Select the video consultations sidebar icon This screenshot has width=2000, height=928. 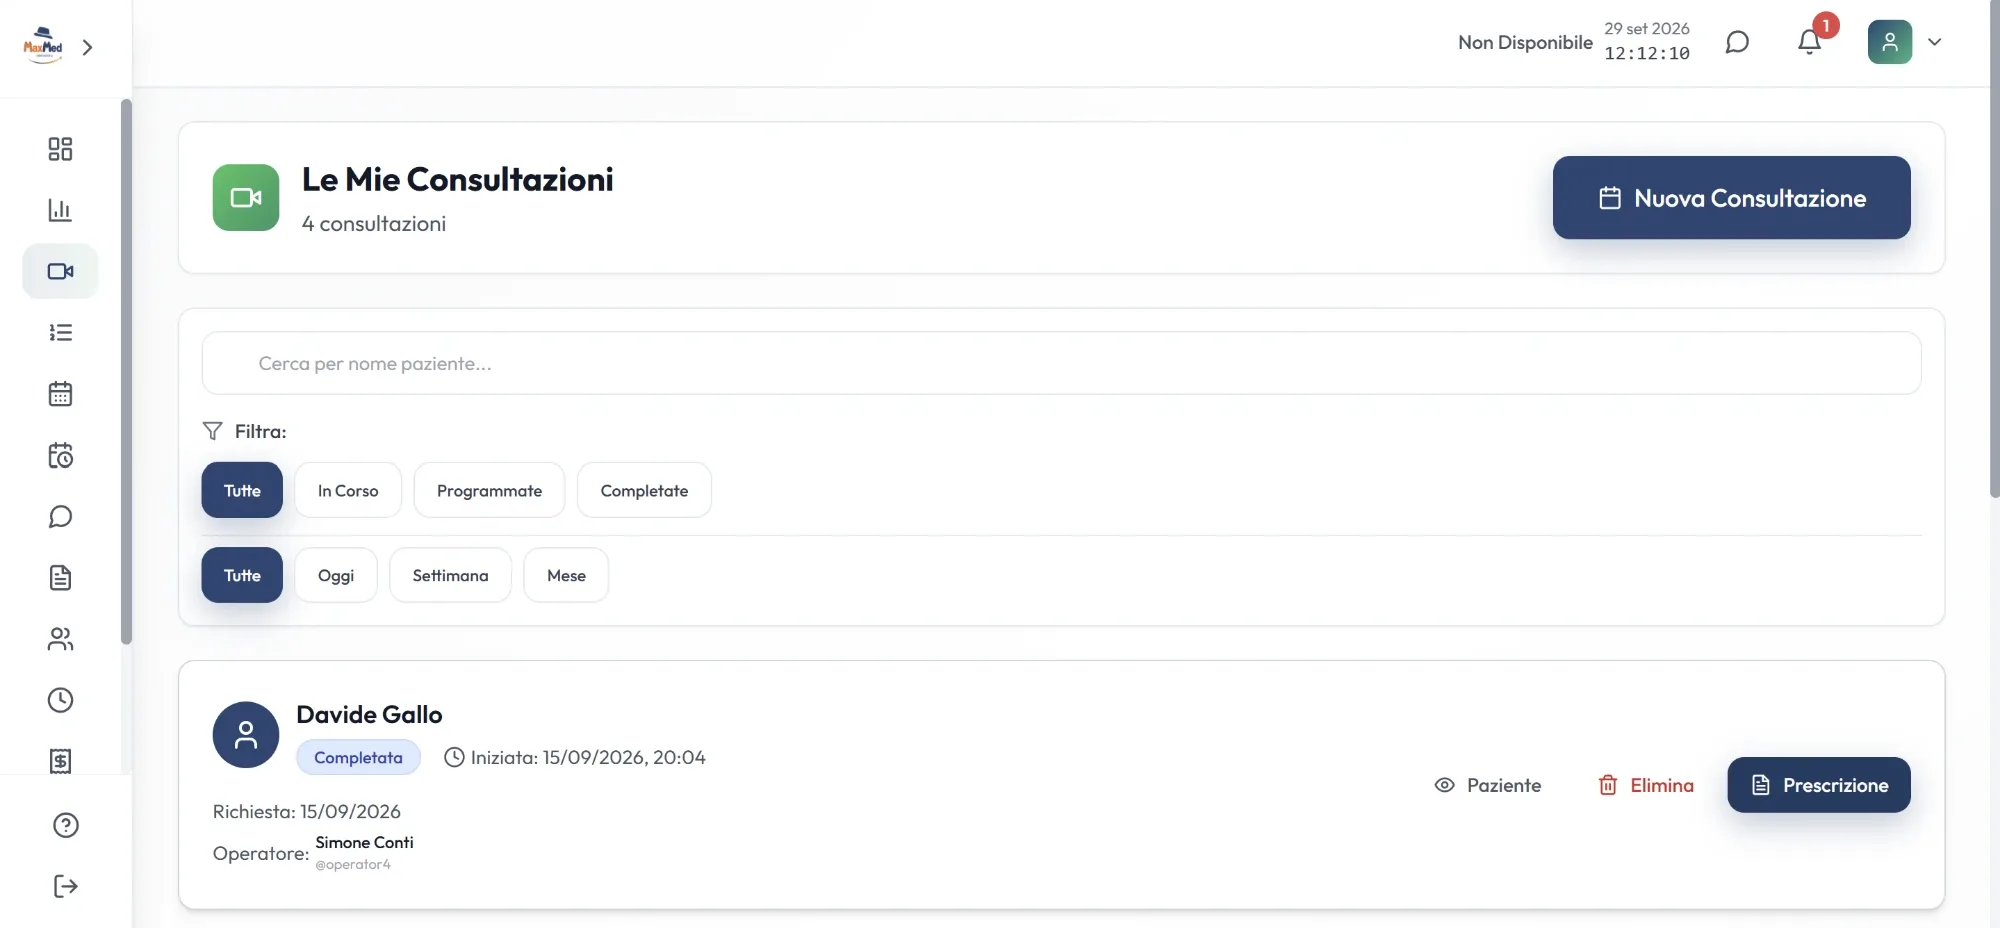(60, 271)
